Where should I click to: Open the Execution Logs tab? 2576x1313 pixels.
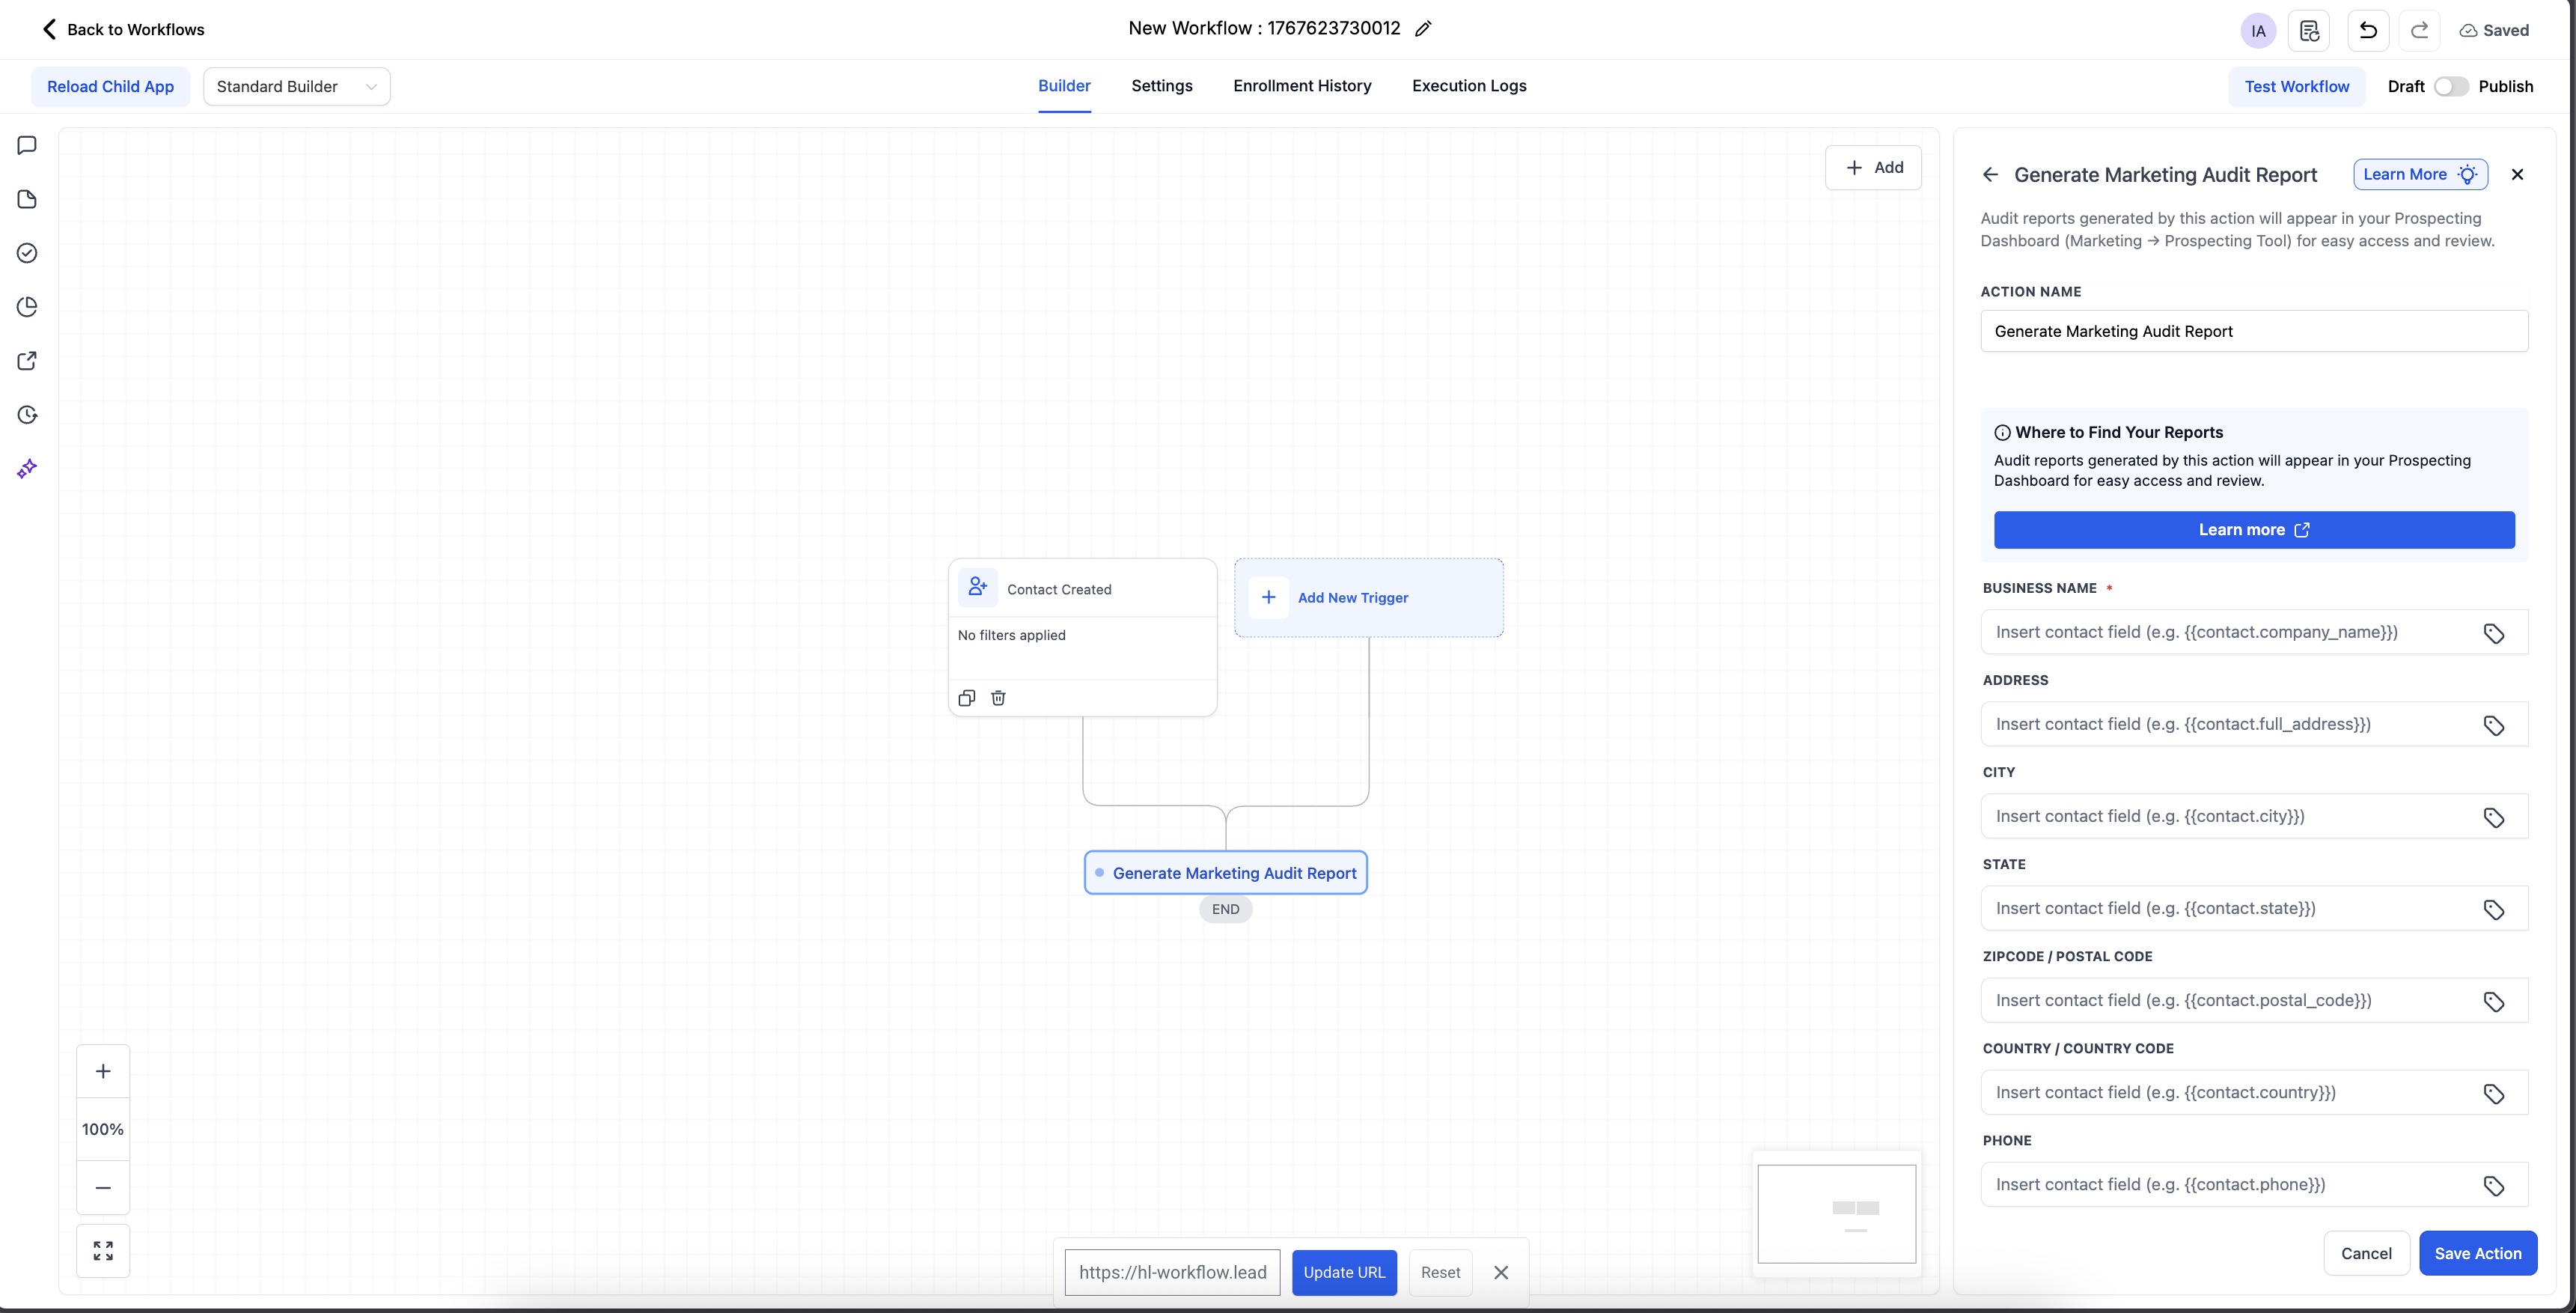[x=1468, y=86]
